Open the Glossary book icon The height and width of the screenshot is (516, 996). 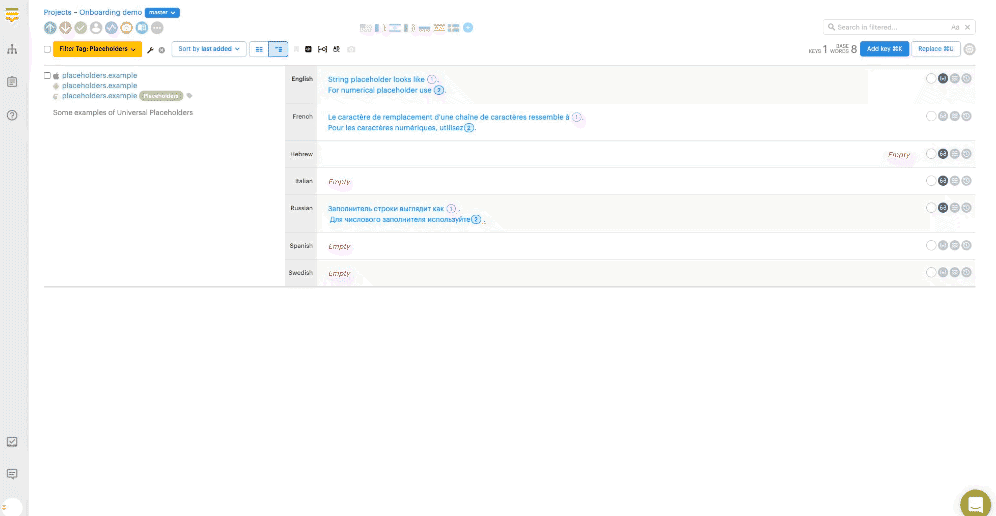142,27
